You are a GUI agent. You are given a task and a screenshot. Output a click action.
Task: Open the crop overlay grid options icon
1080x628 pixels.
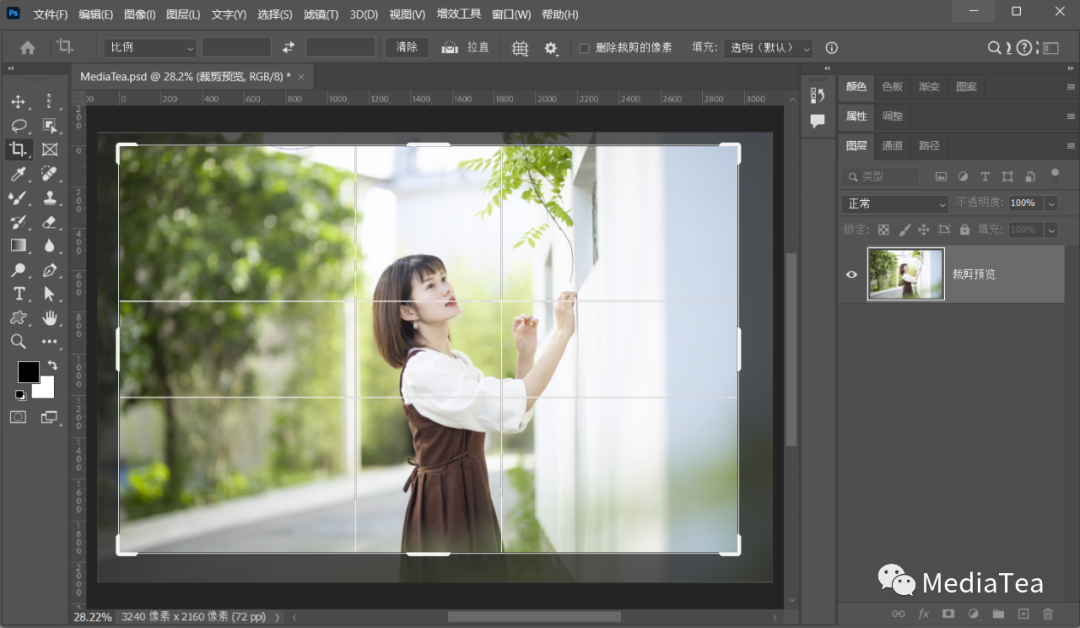tap(519, 47)
